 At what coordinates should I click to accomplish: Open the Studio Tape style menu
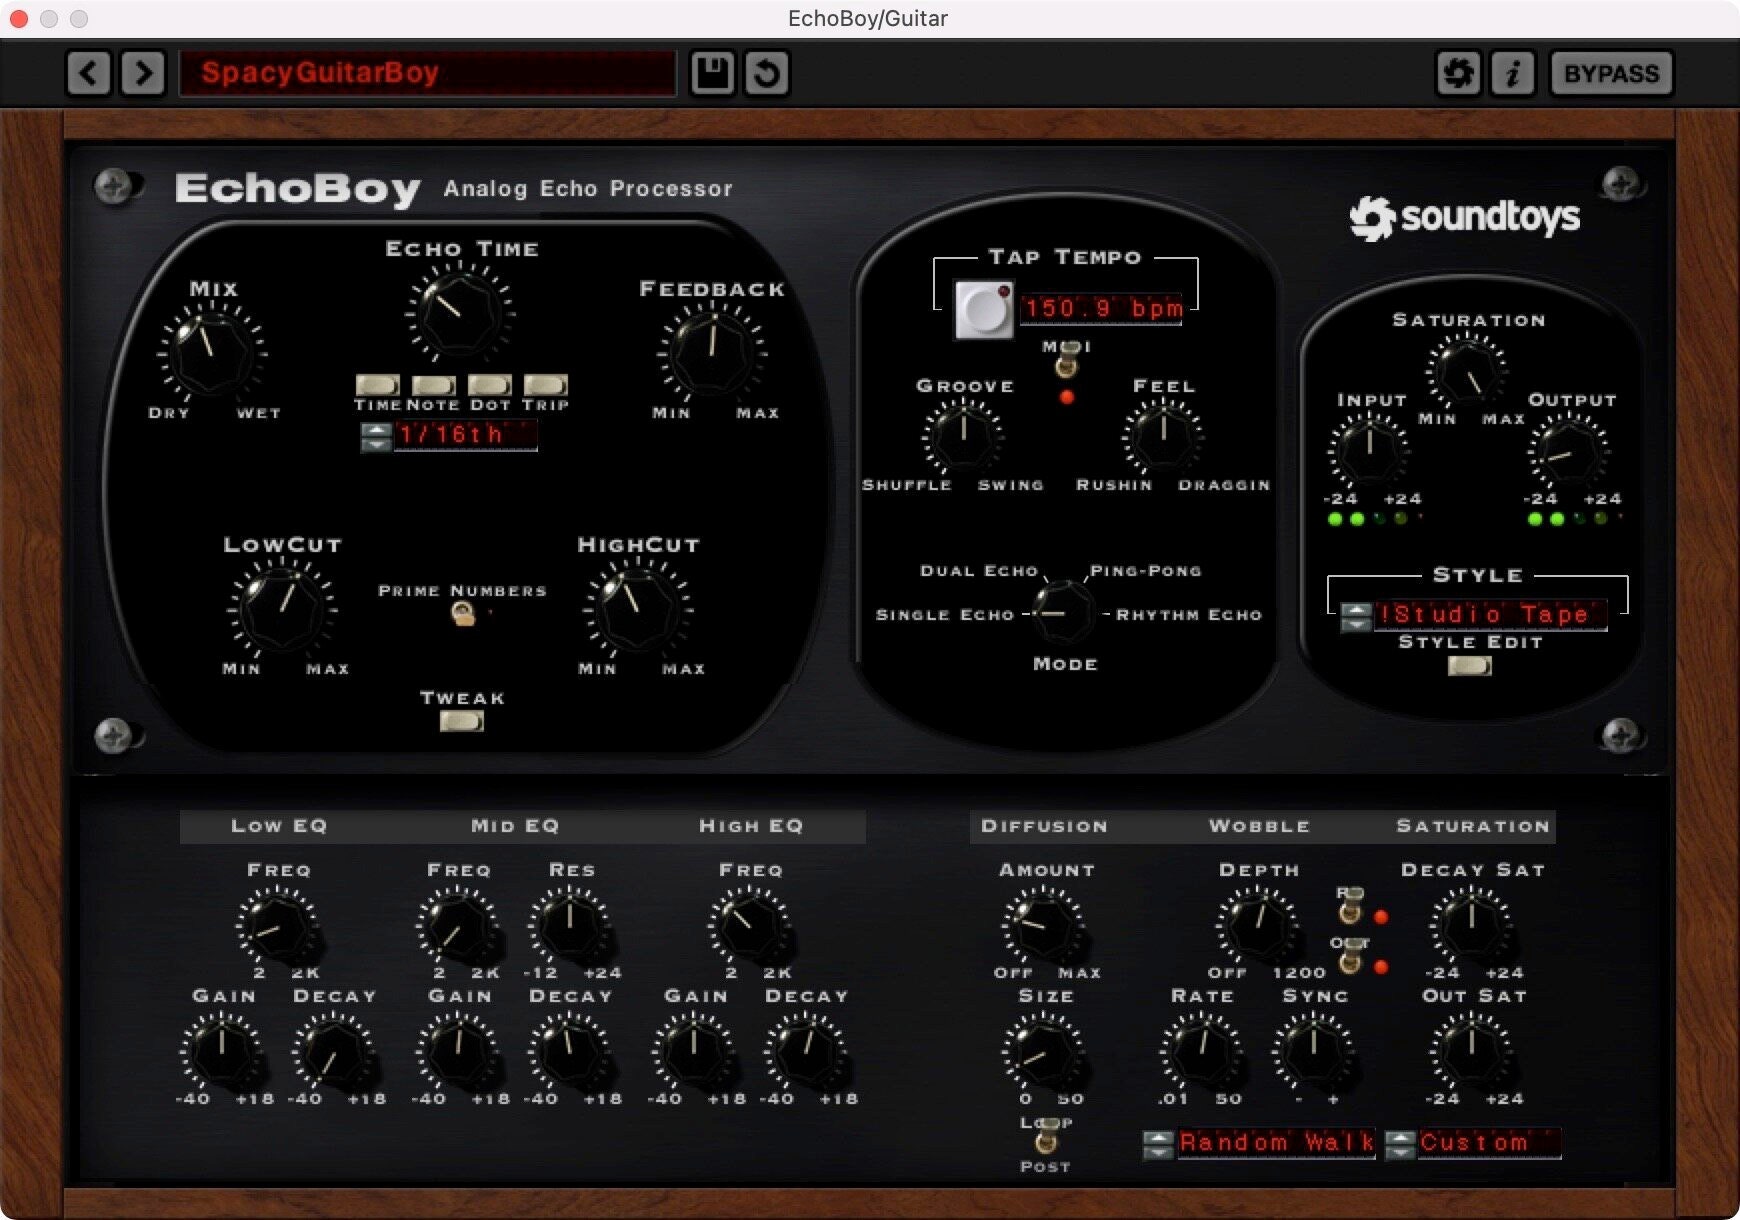click(x=1490, y=615)
